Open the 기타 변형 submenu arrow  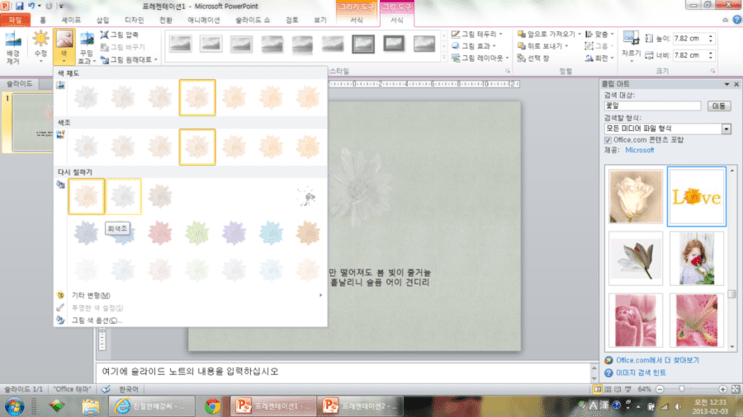click(x=321, y=295)
